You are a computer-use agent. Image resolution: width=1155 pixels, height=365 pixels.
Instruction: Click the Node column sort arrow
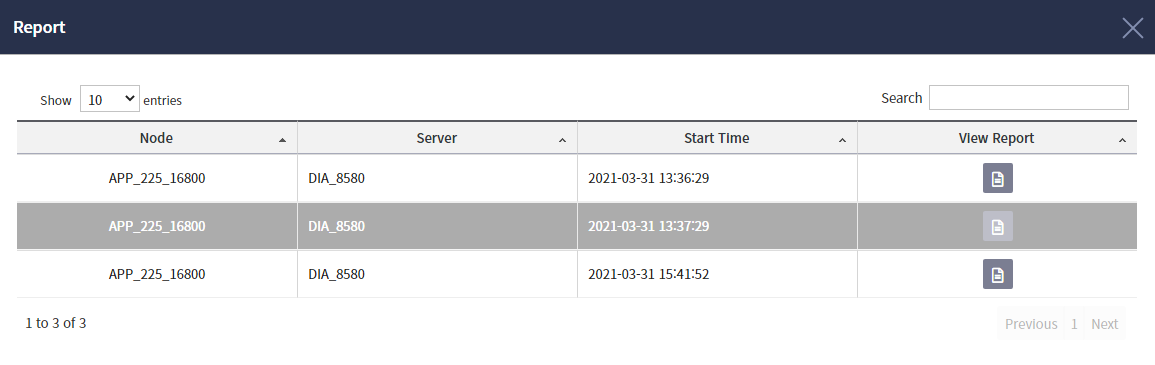click(283, 140)
